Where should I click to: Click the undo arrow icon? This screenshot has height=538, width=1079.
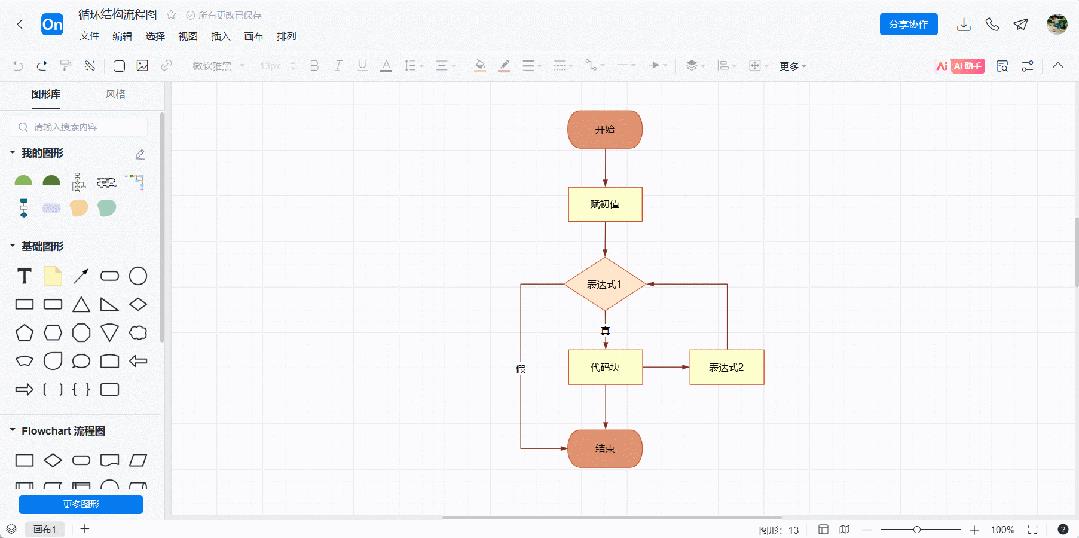click(19, 66)
